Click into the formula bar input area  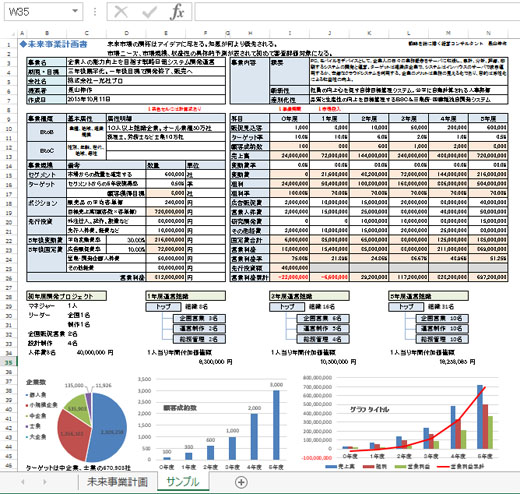tap(357, 12)
